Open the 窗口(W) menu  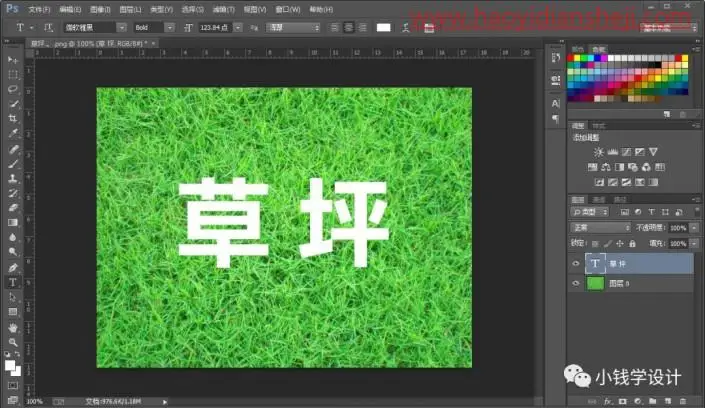(287, 9)
